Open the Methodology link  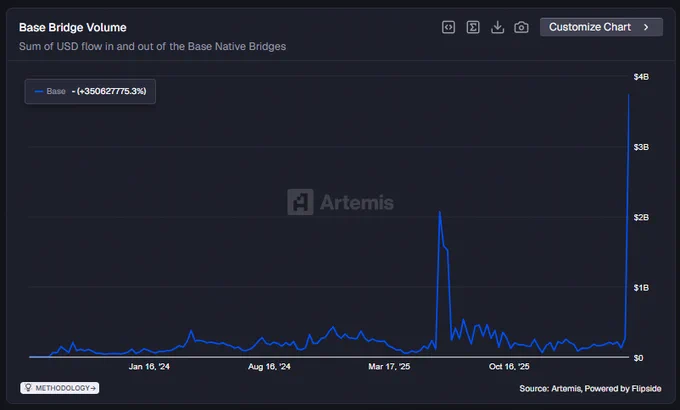[x=59, y=388]
